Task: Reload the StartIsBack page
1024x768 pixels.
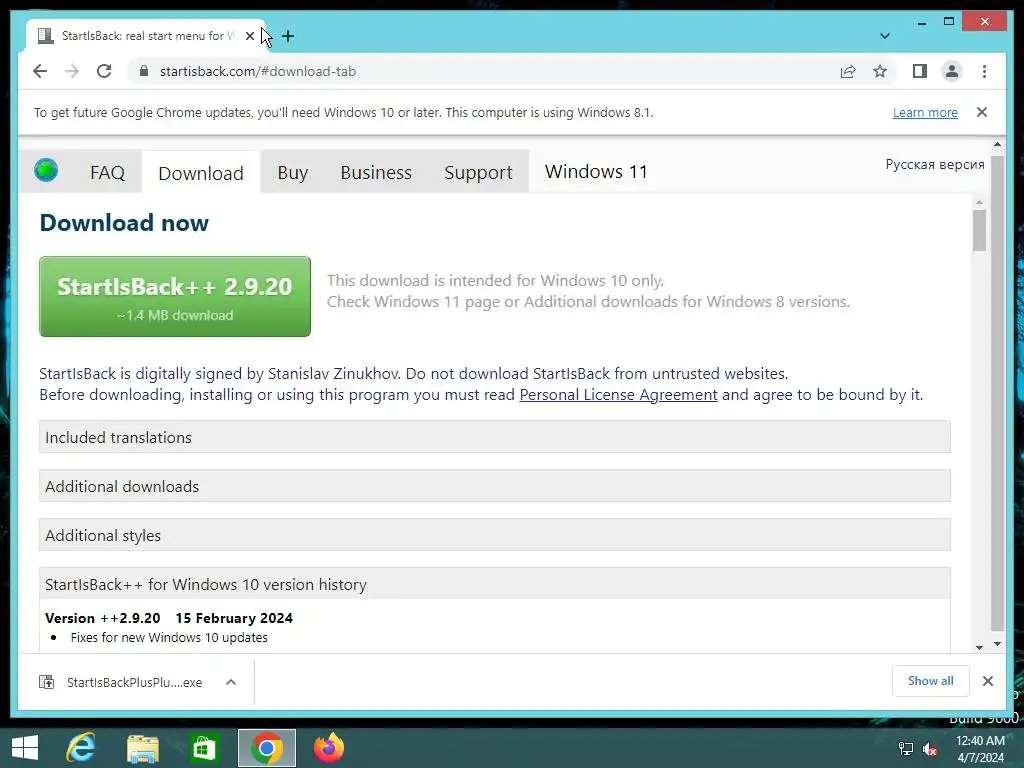Action: [x=104, y=71]
